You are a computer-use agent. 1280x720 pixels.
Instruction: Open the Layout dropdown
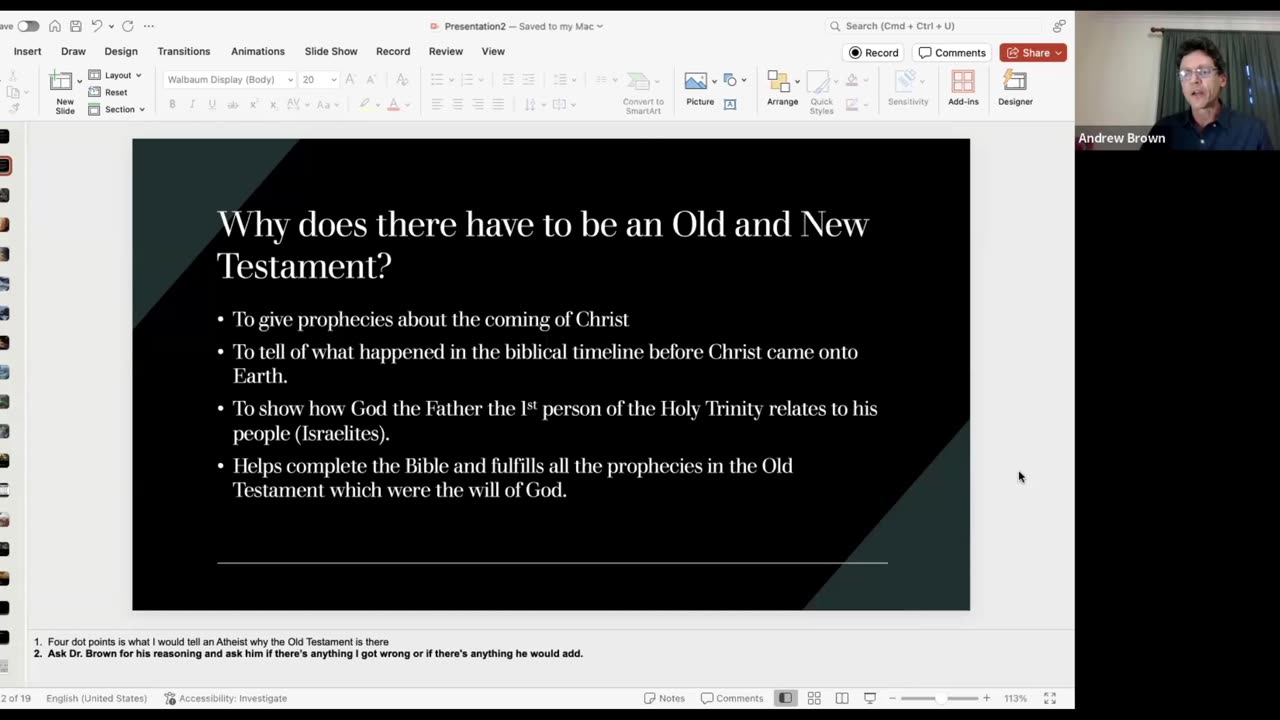point(115,75)
